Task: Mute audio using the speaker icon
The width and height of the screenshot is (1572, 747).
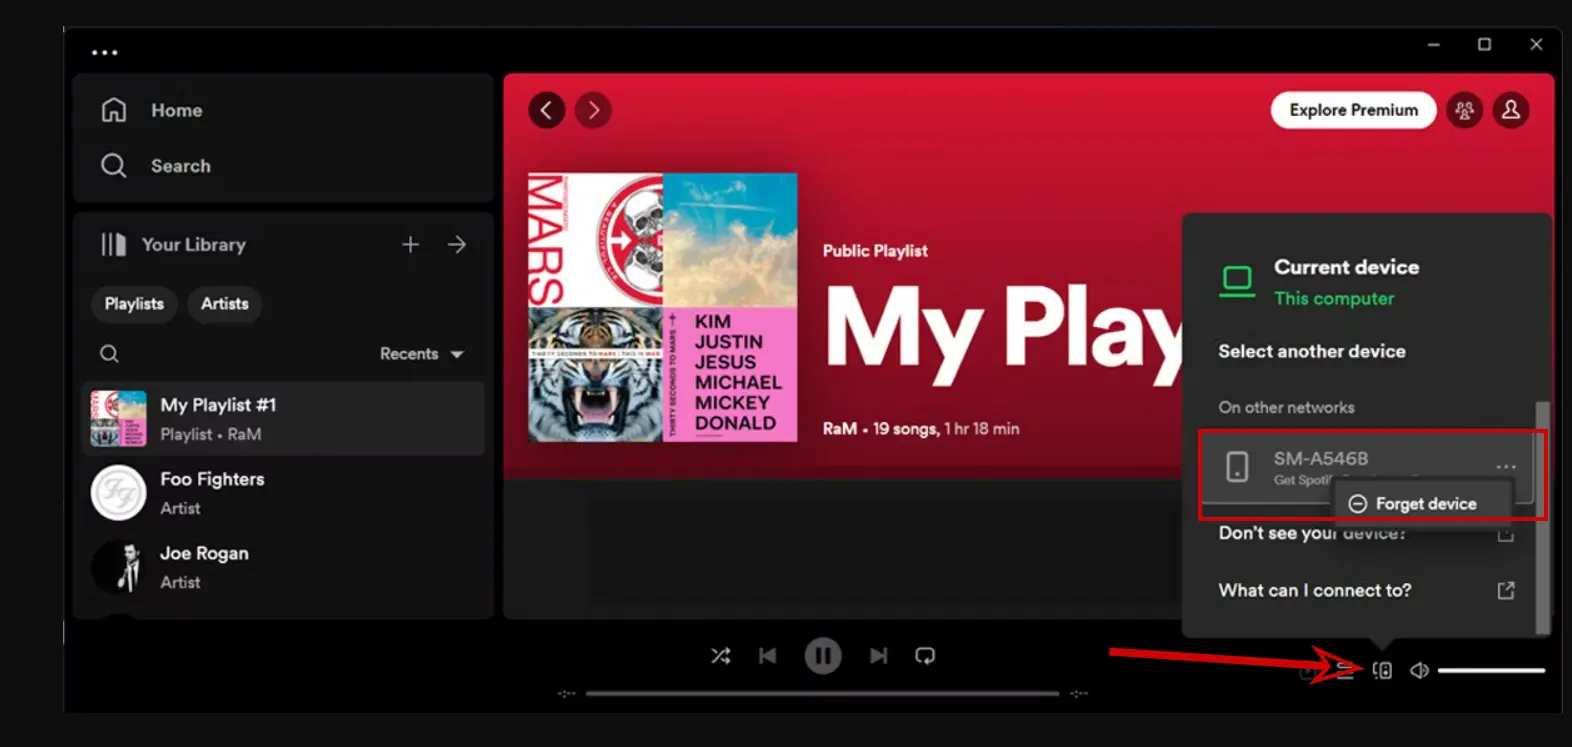Action: (x=1419, y=670)
